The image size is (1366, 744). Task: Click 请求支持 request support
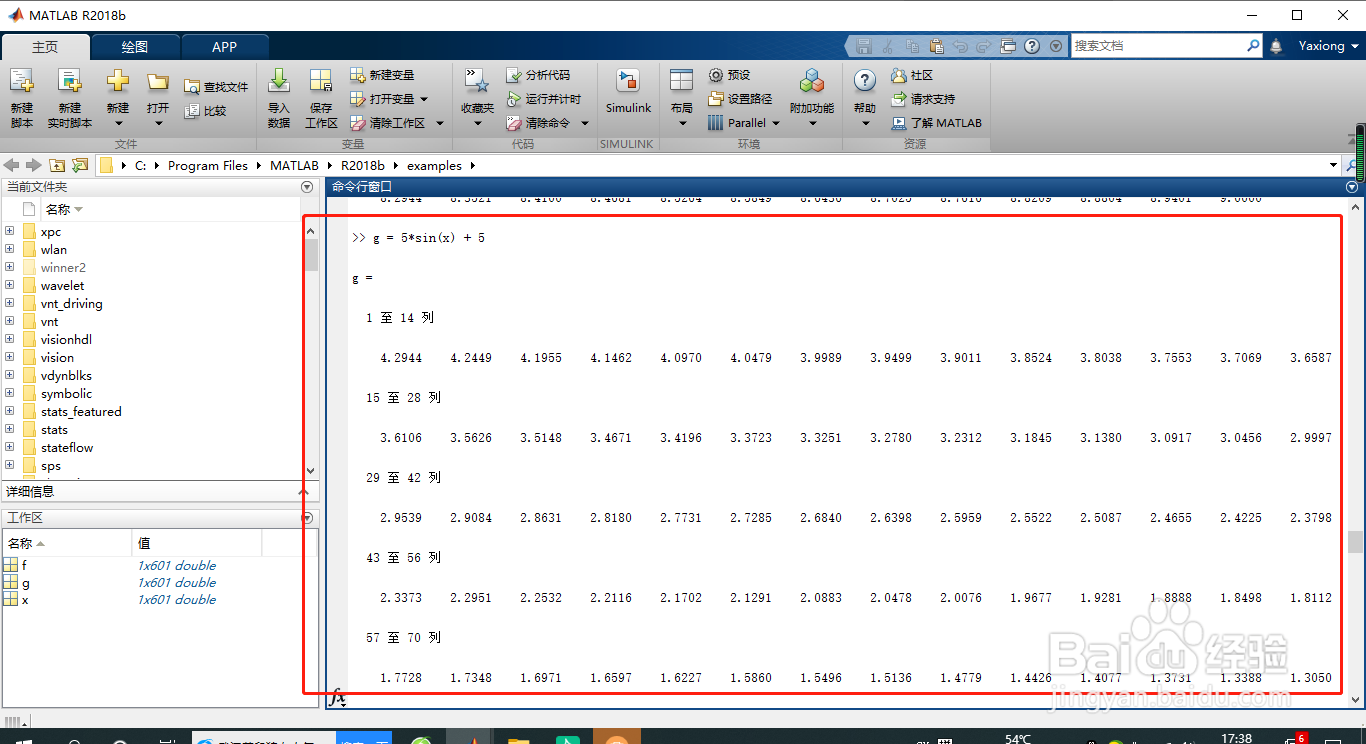(923, 99)
